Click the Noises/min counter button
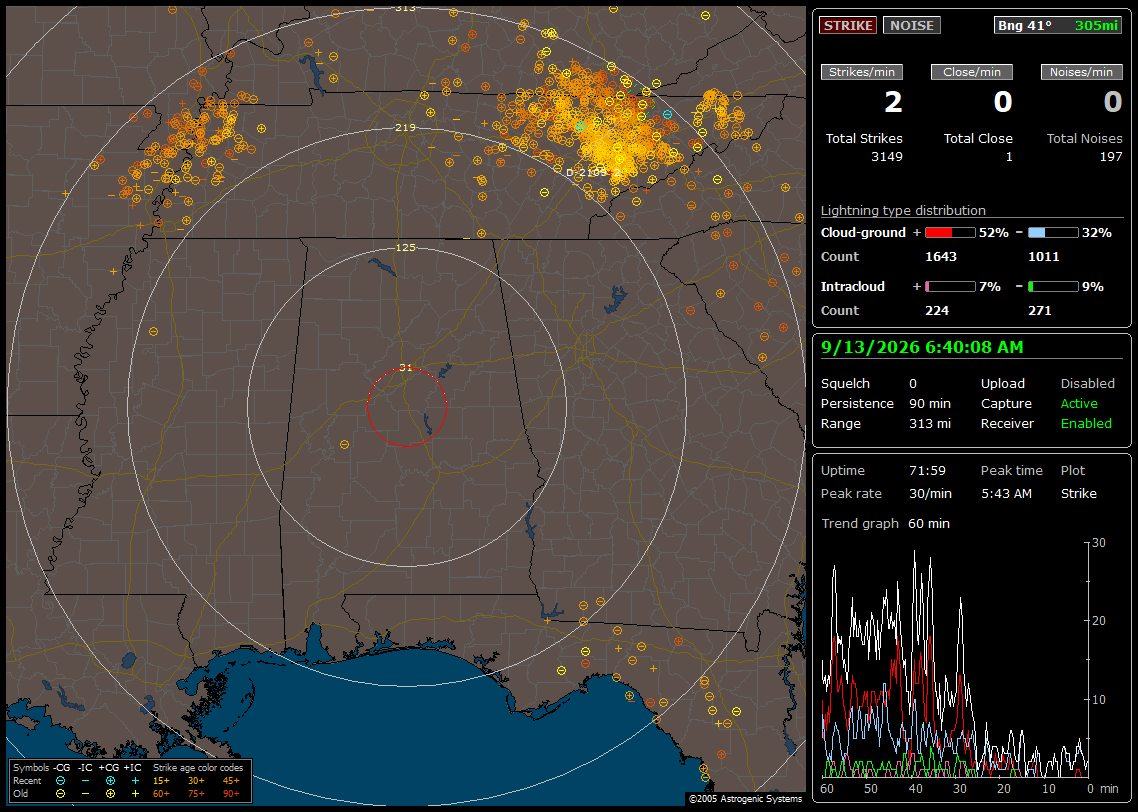1138x812 pixels. tap(1081, 72)
